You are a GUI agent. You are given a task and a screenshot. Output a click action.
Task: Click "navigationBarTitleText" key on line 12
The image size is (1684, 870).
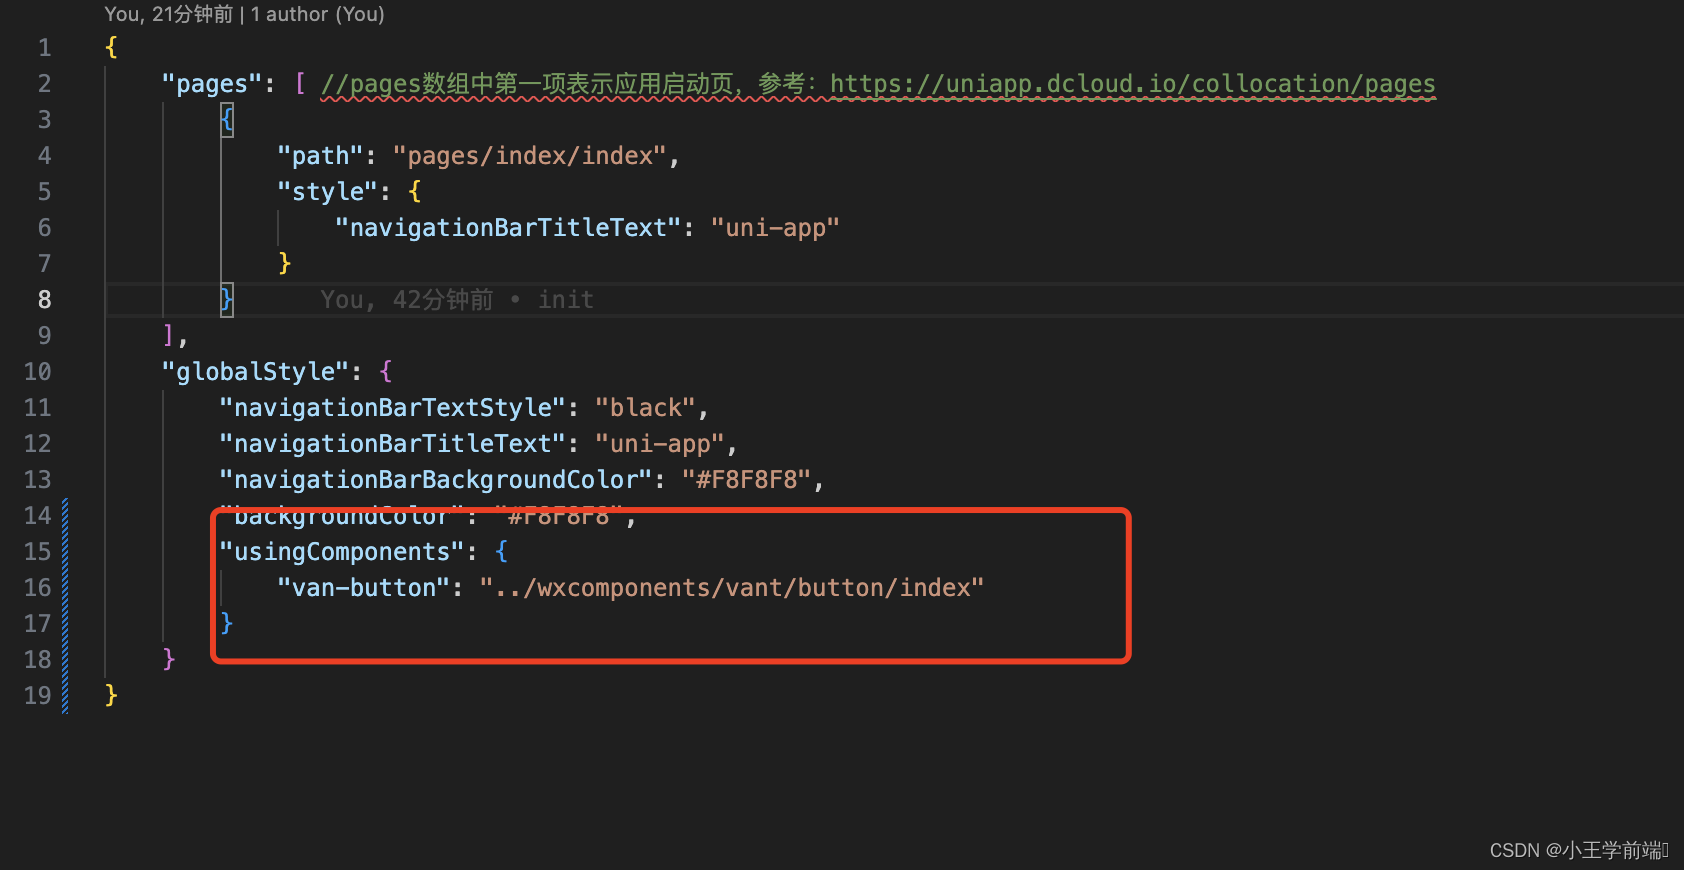pyautogui.click(x=393, y=444)
